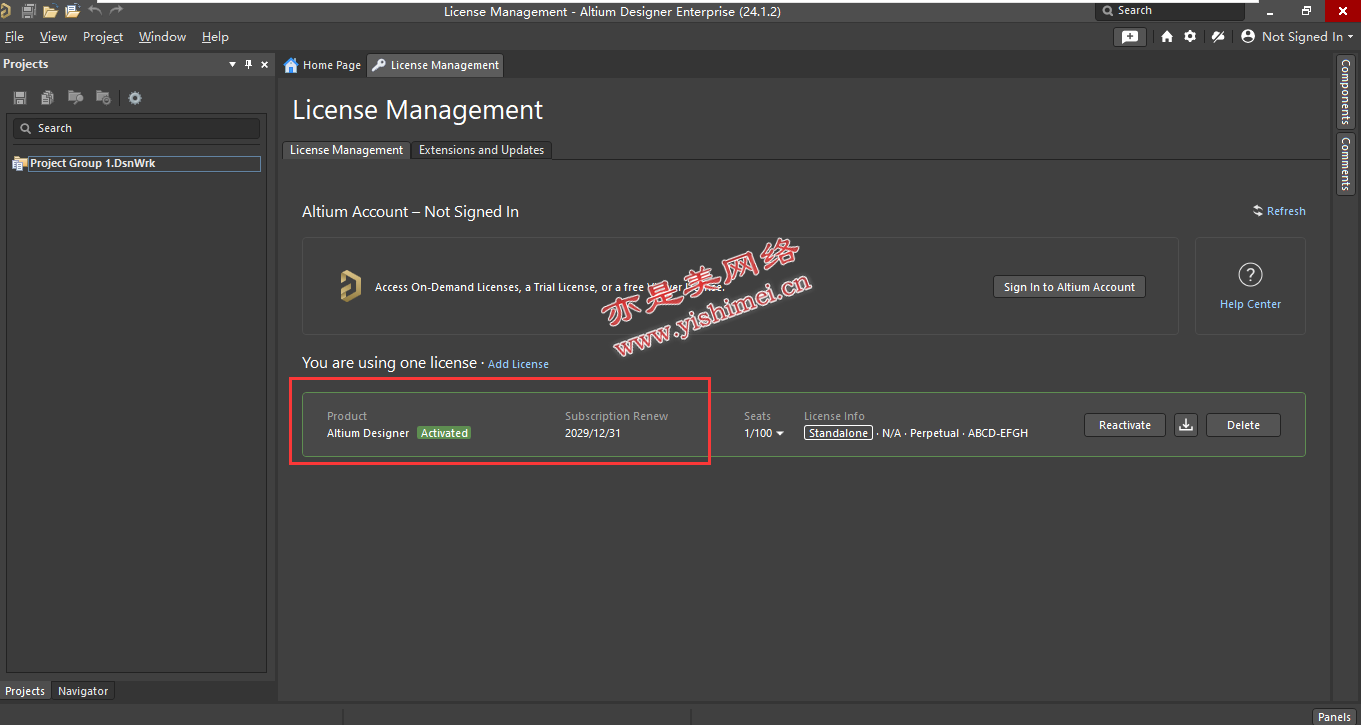Screen dimensions: 1361x725
Task: Open the File menu
Action: pos(14,37)
